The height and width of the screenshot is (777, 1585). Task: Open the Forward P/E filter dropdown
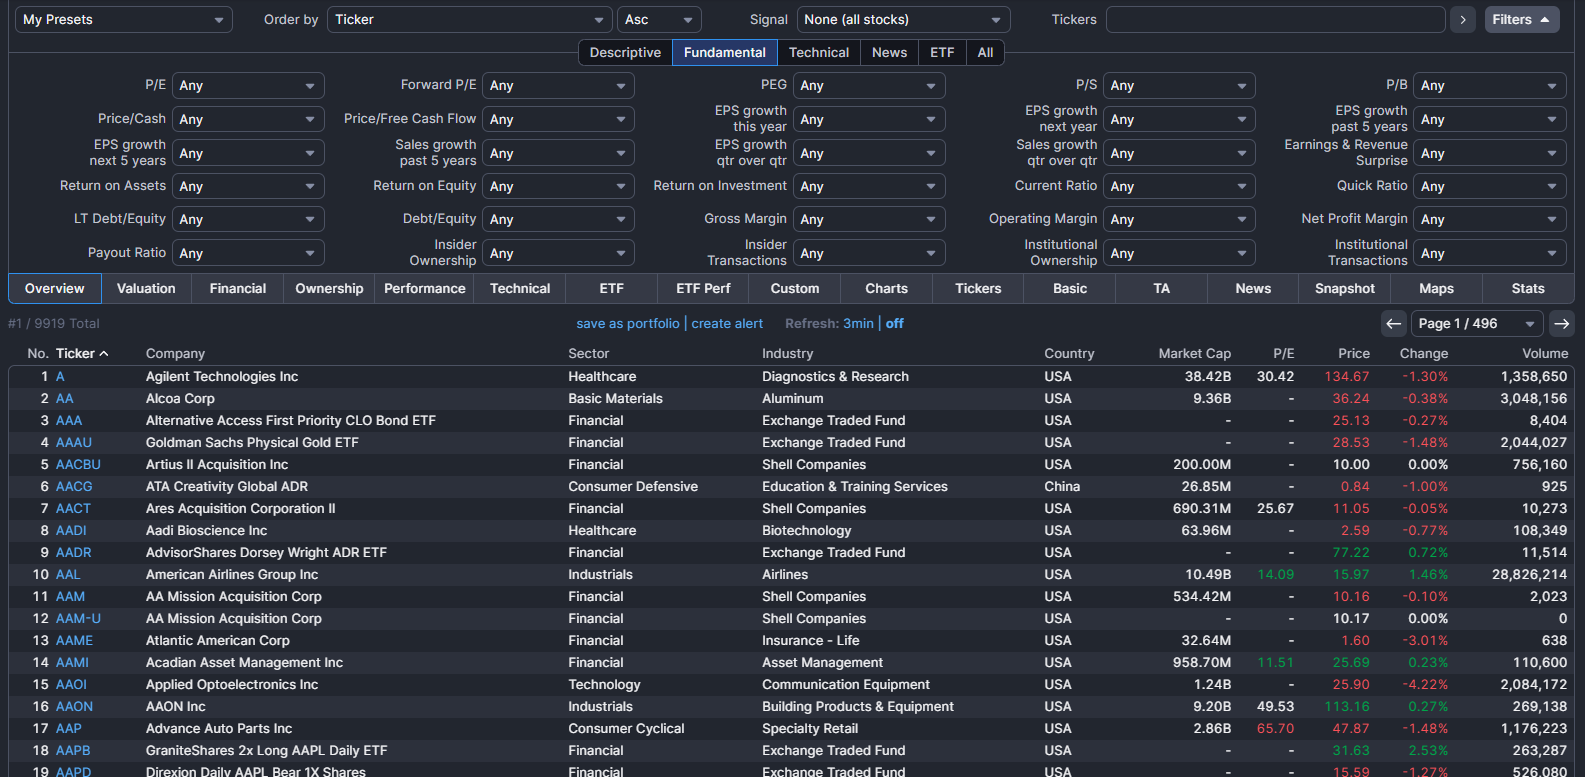(x=558, y=86)
